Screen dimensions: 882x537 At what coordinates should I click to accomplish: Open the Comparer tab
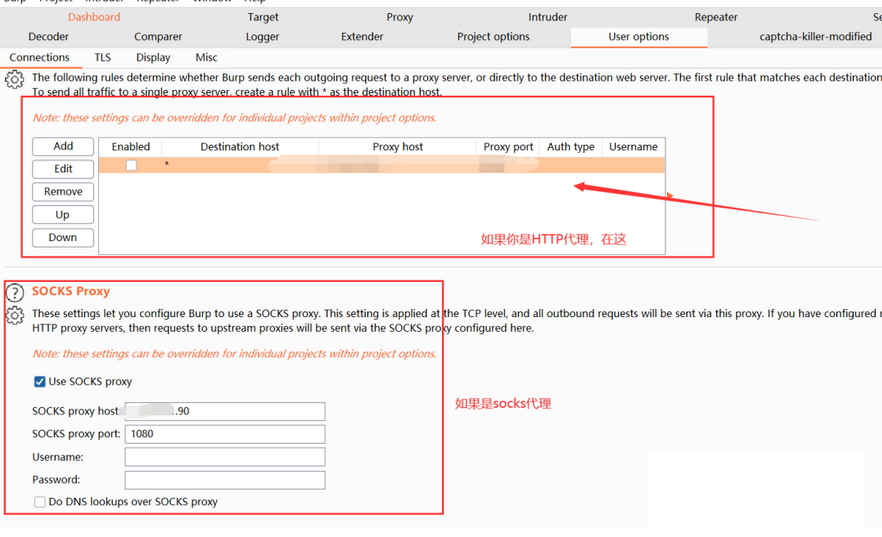click(158, 37)
